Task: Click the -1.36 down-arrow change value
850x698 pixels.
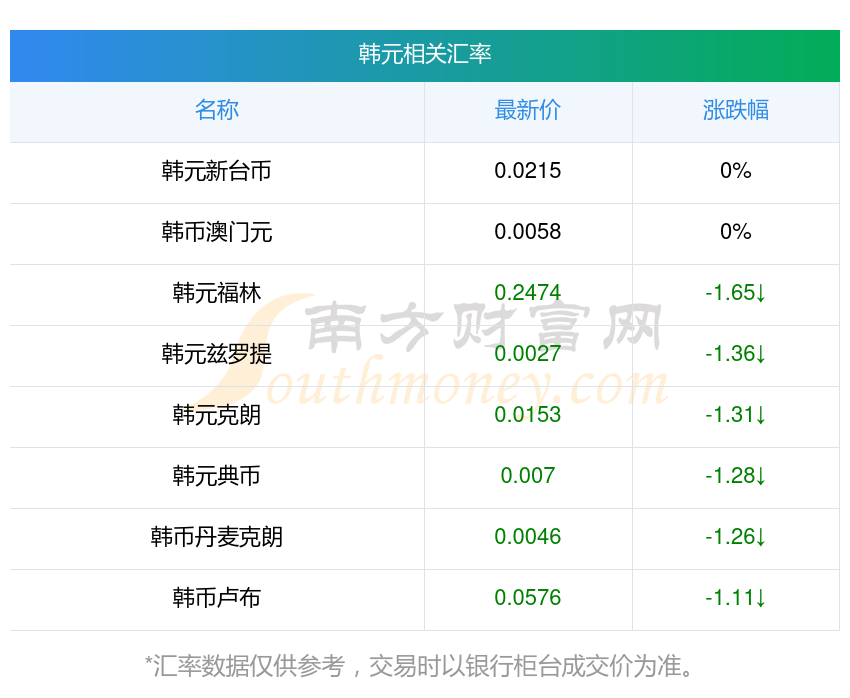Action: (736, 354)
